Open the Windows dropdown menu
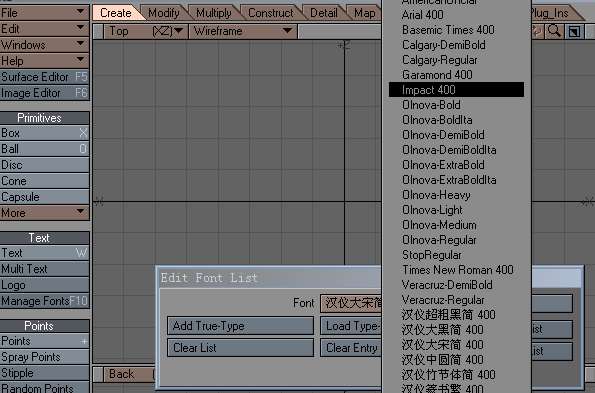The image size is (595, 393). tap(45, 45)
